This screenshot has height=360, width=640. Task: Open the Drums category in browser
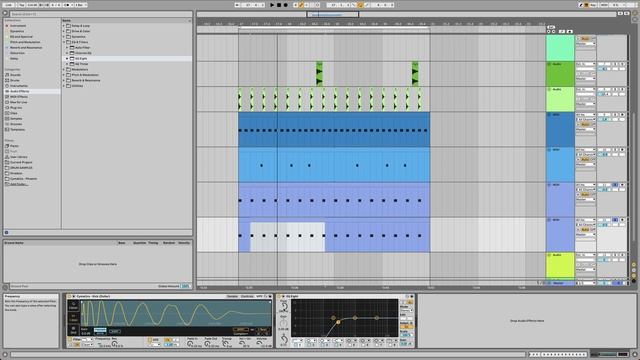[x=15, y=80]
